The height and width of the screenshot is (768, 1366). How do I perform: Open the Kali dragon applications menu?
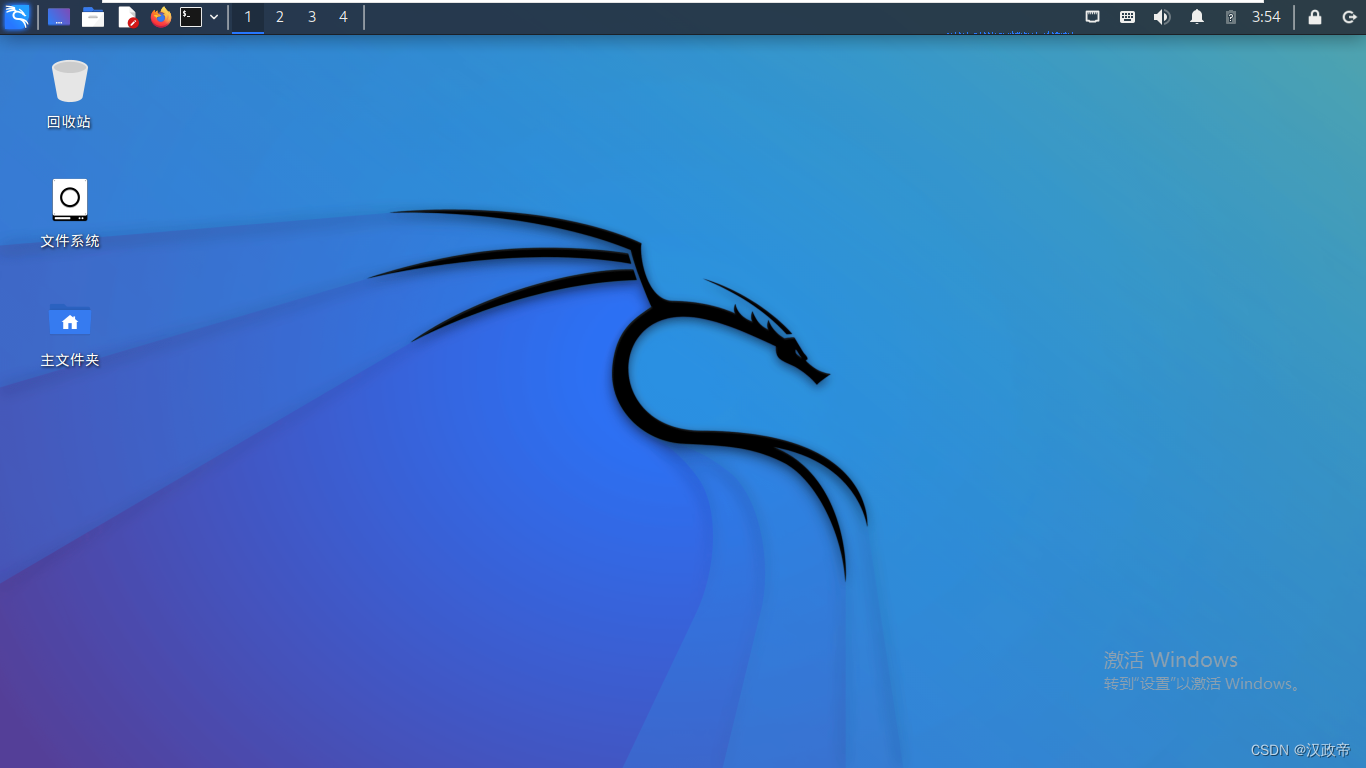point(17,16)
